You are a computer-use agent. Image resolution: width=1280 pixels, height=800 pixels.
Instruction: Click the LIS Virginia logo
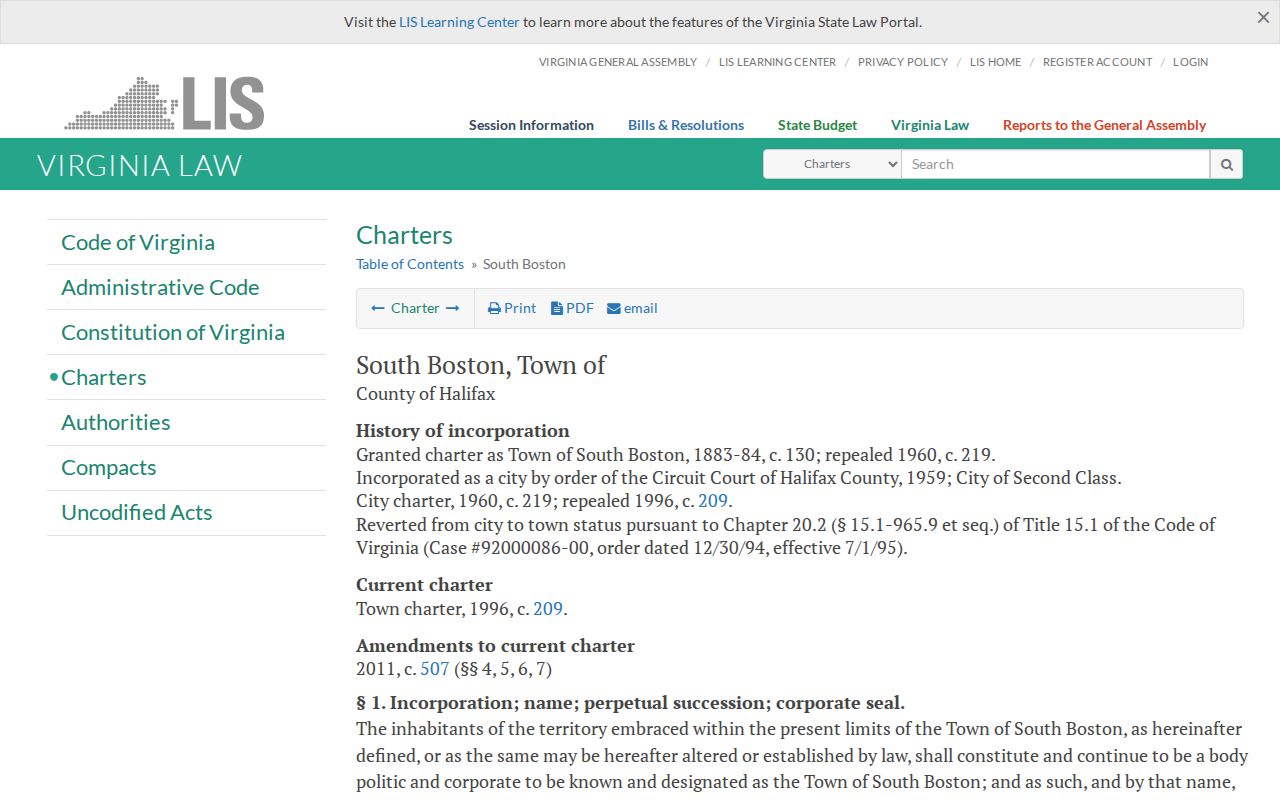[x=165, y=103]
